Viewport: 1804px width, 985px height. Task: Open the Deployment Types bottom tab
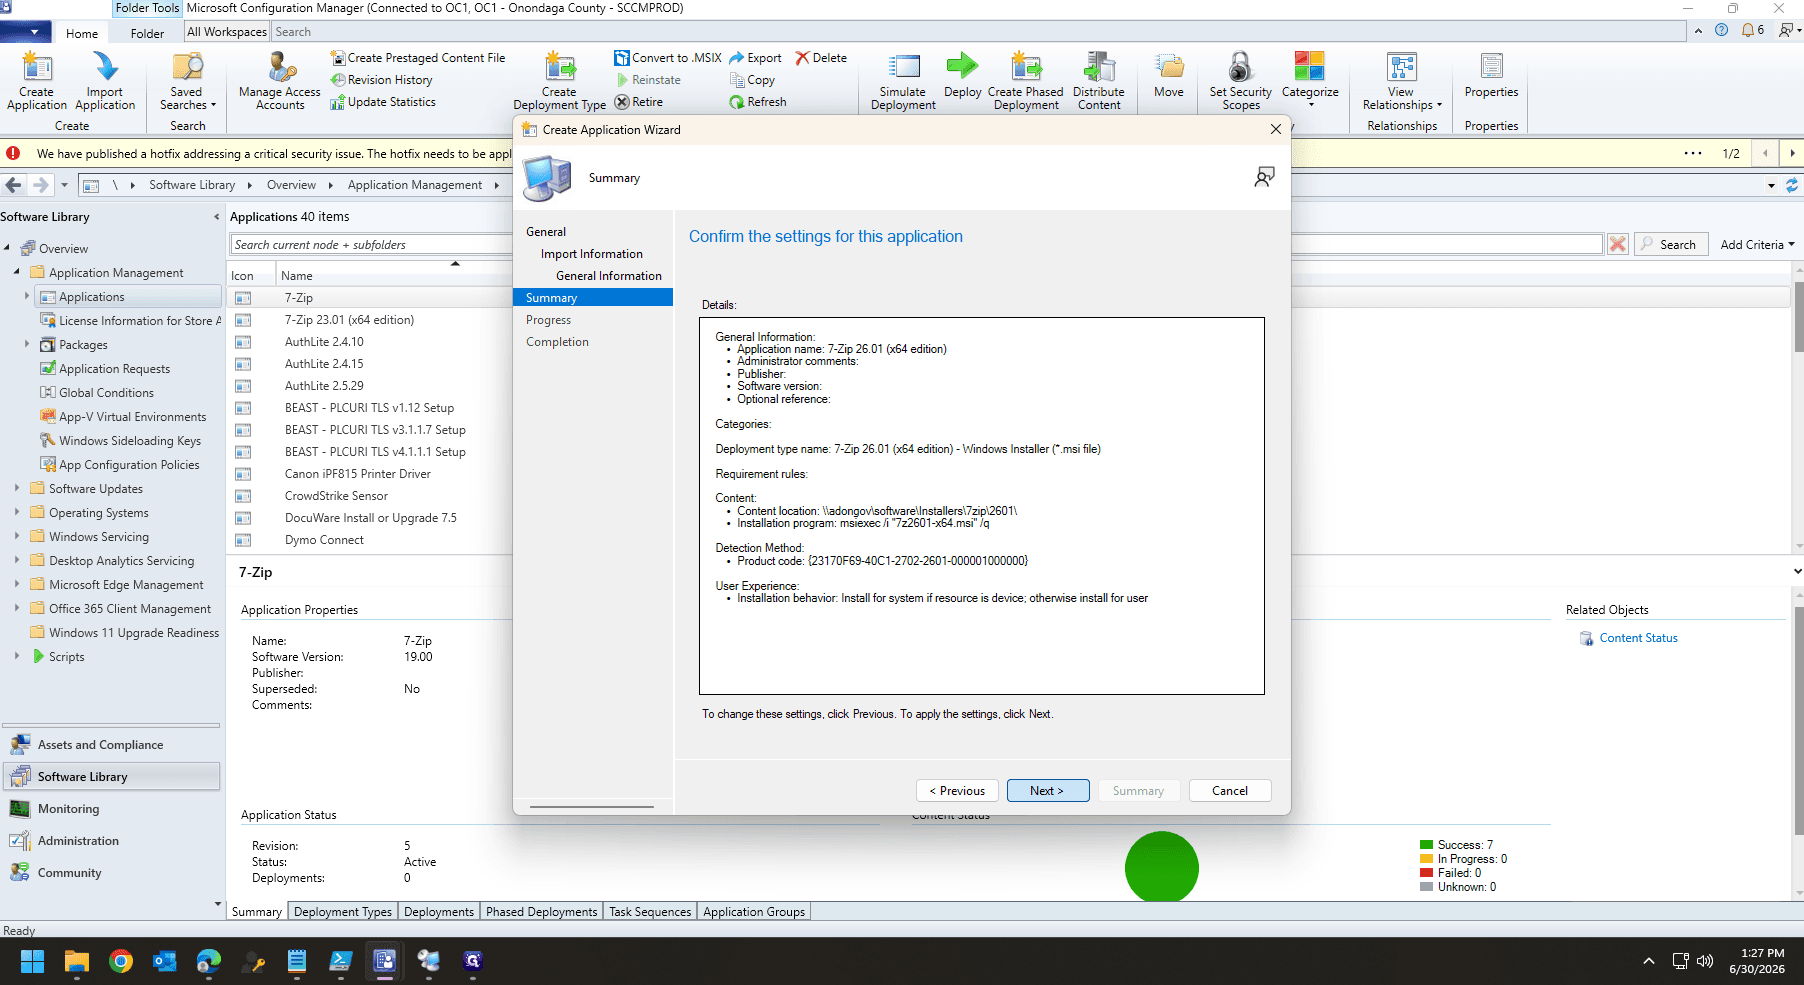pos(343,912)
